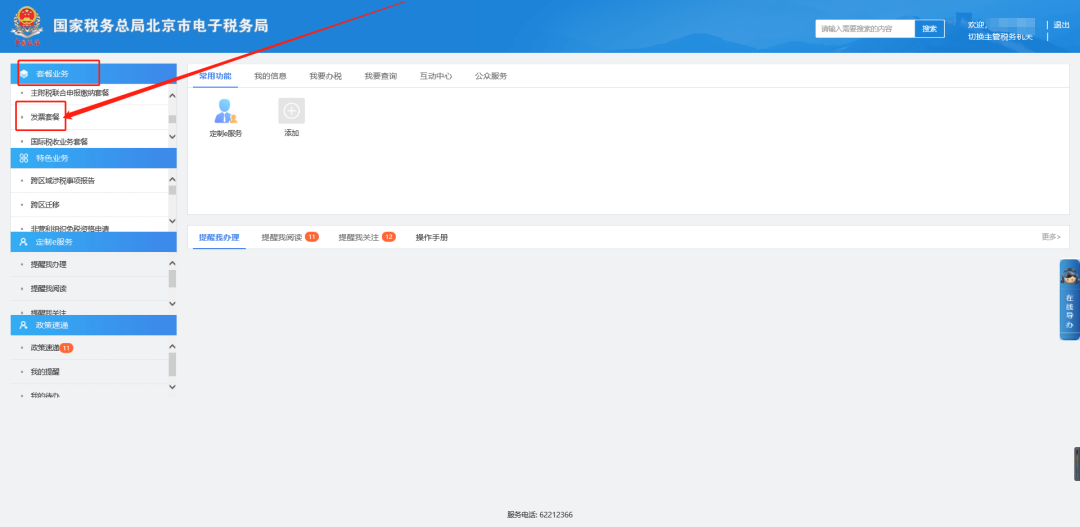1080x527 pixels.
Task: Open 国际税收业务套餐 item
Action: pyautogui.click(x=59, y=141)
